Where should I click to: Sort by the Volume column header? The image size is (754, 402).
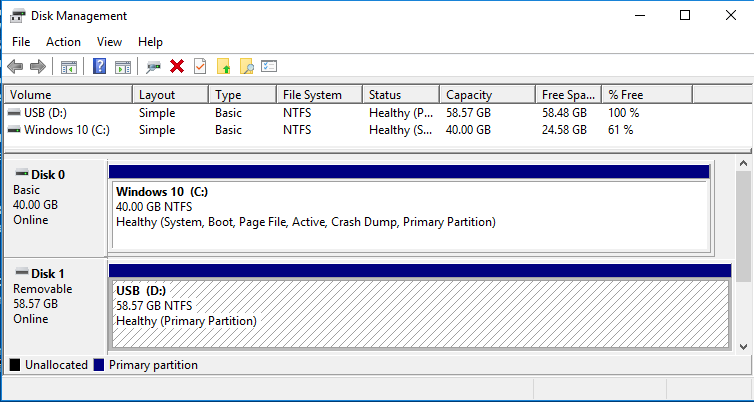(x=68, y=95)
